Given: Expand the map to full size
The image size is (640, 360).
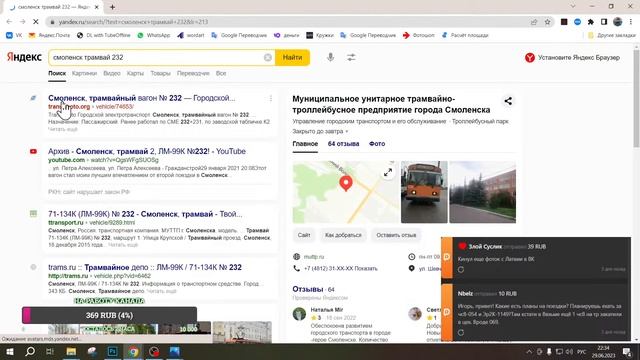Looking at the screenshot, I should point(388,173).
